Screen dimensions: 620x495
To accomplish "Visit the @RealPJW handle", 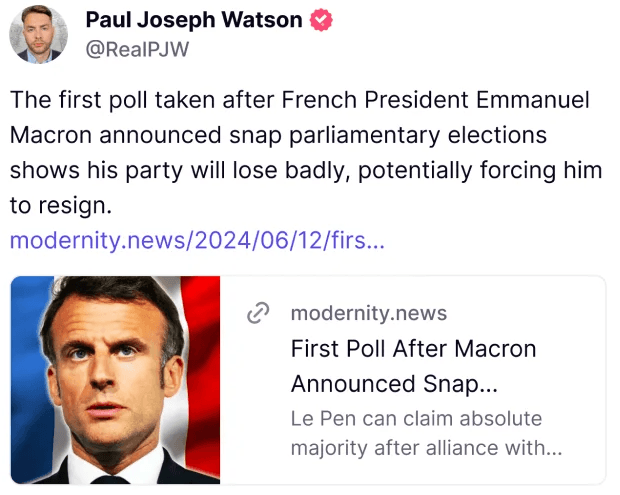I will (137, 49).
